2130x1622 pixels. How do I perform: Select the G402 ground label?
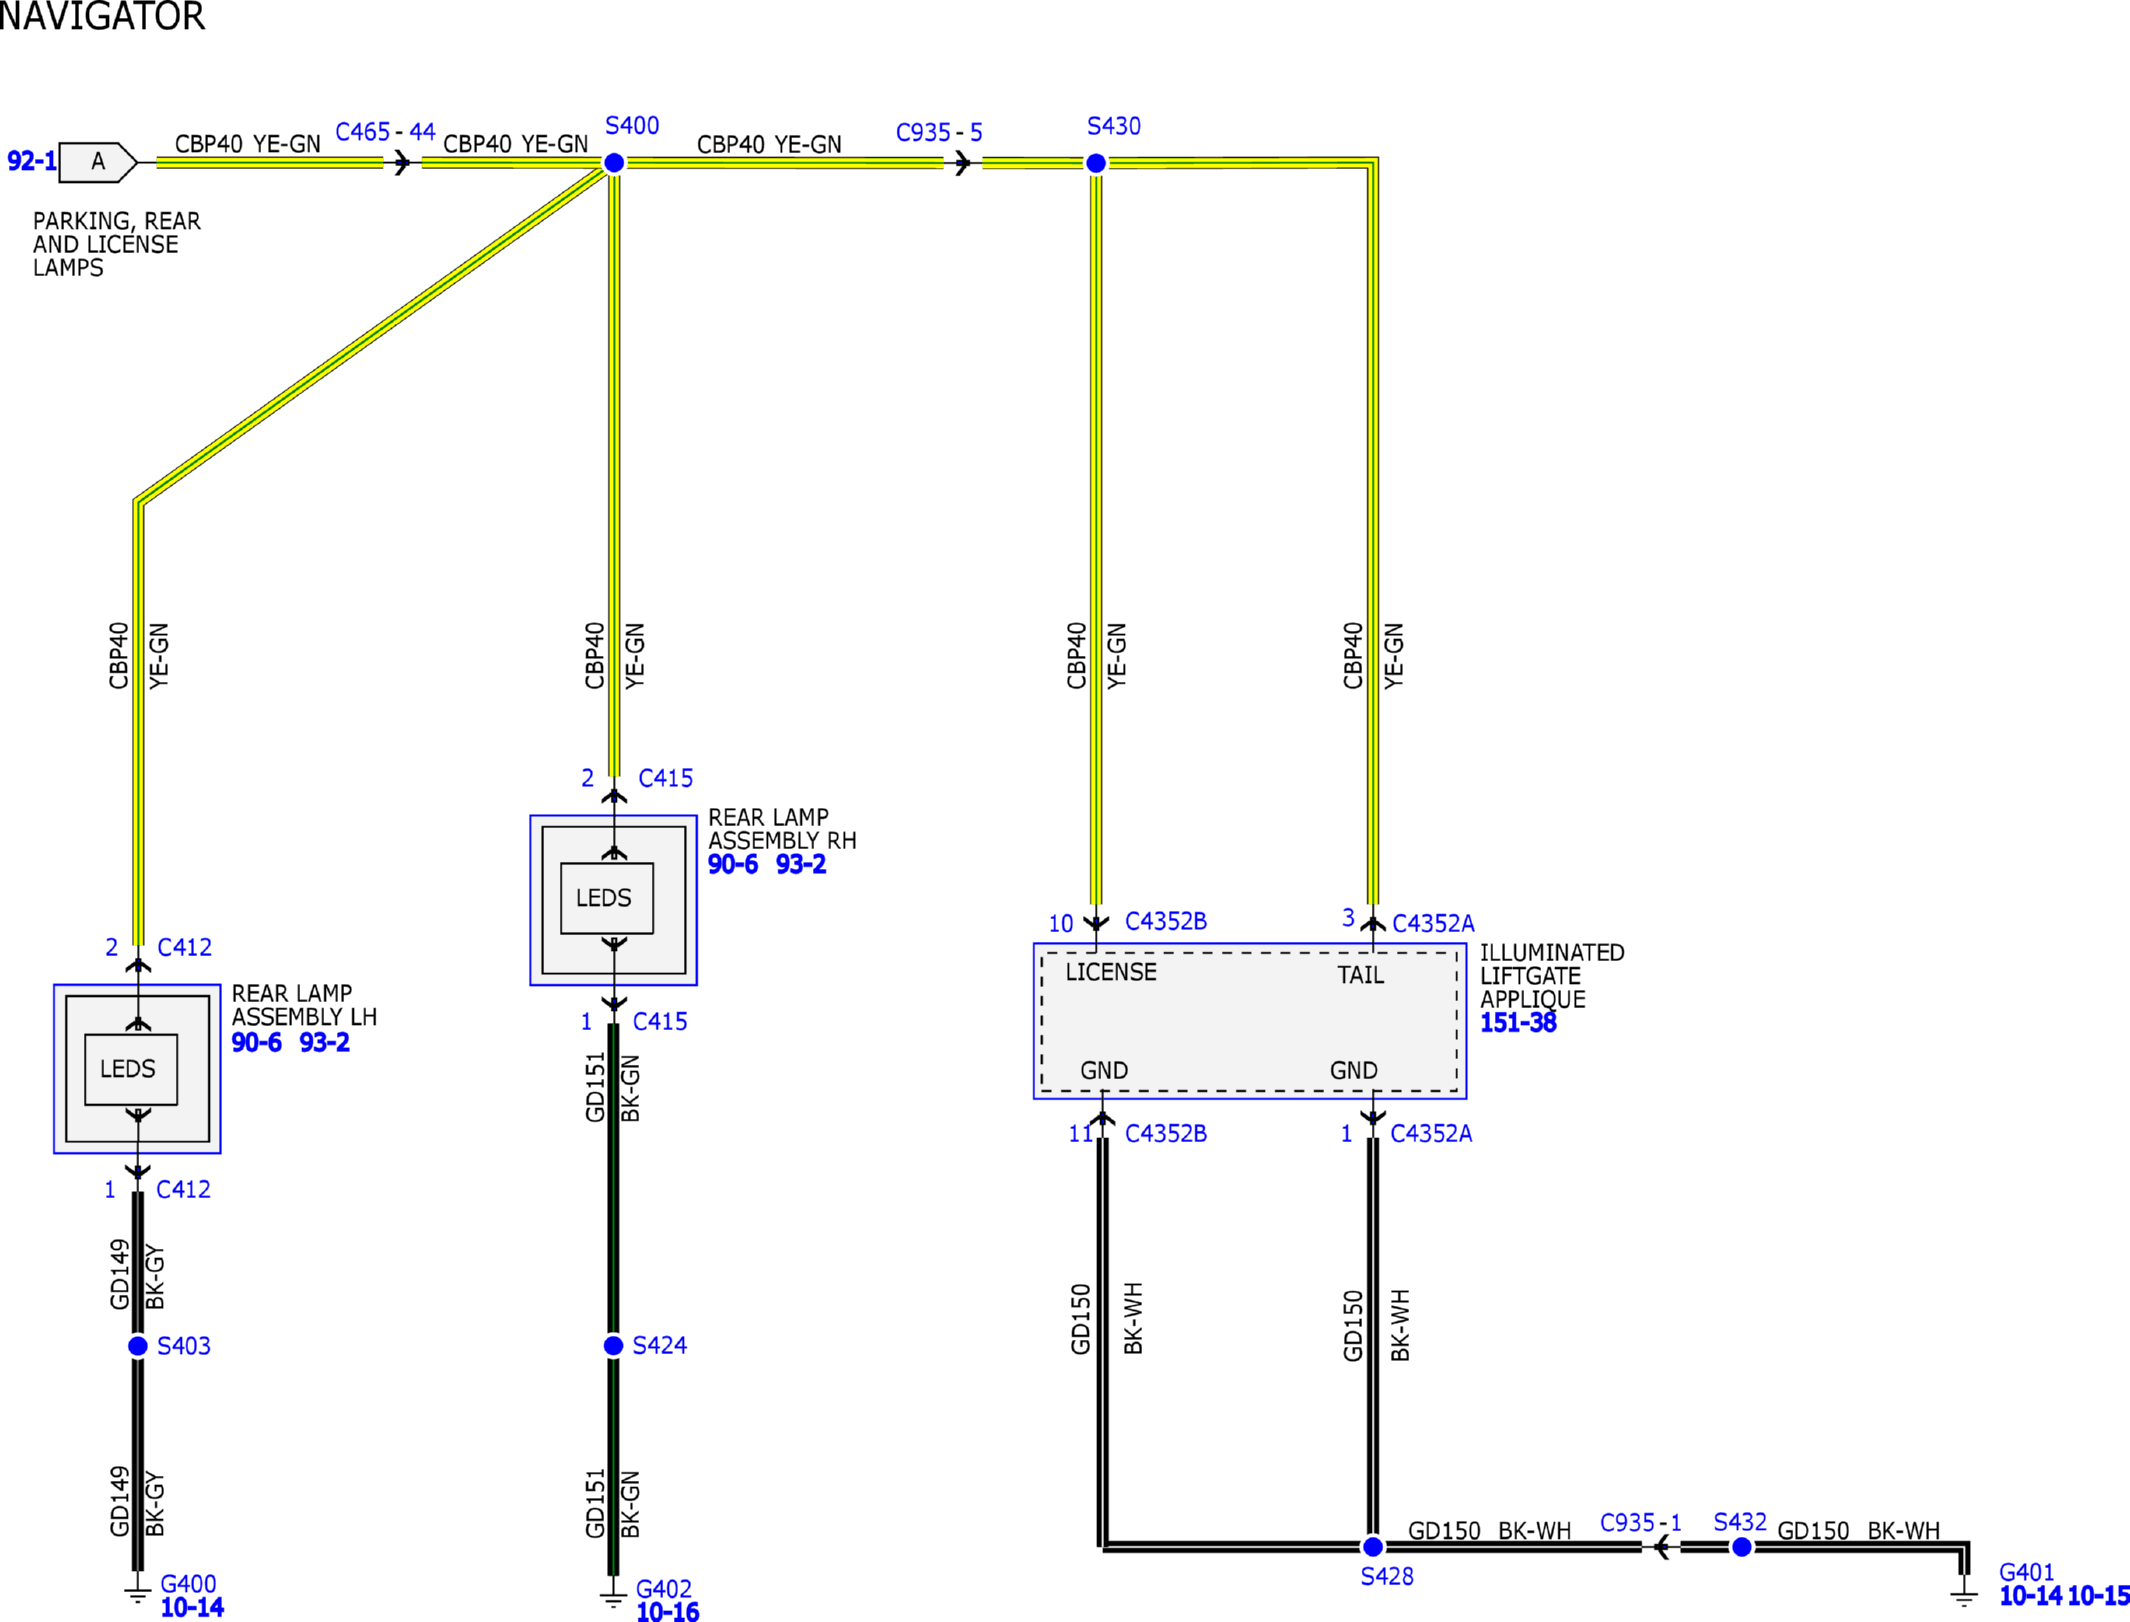tap(664, 1589)
